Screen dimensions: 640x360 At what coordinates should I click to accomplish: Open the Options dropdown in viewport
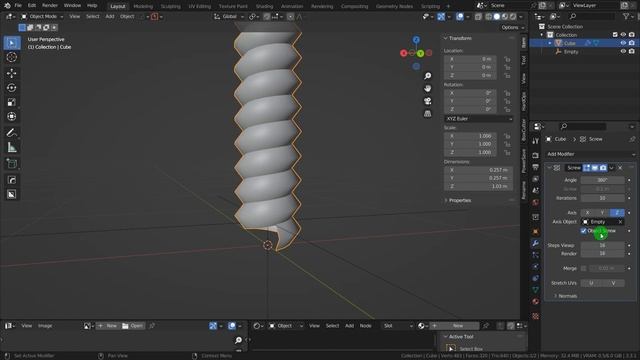click(513, 28)
